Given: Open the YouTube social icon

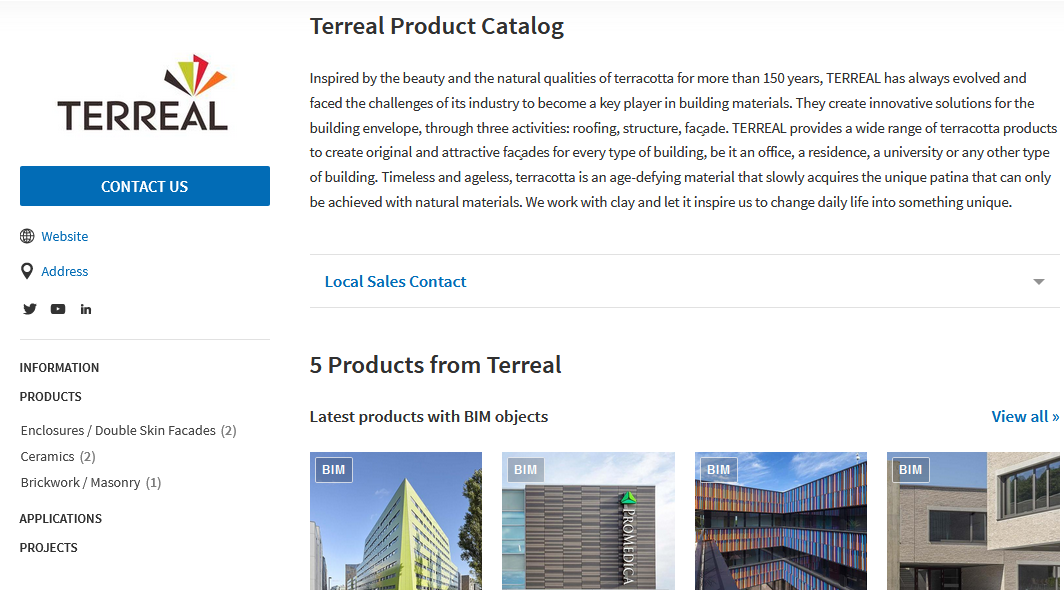Looking at the screenshot, I should point(58,309).
